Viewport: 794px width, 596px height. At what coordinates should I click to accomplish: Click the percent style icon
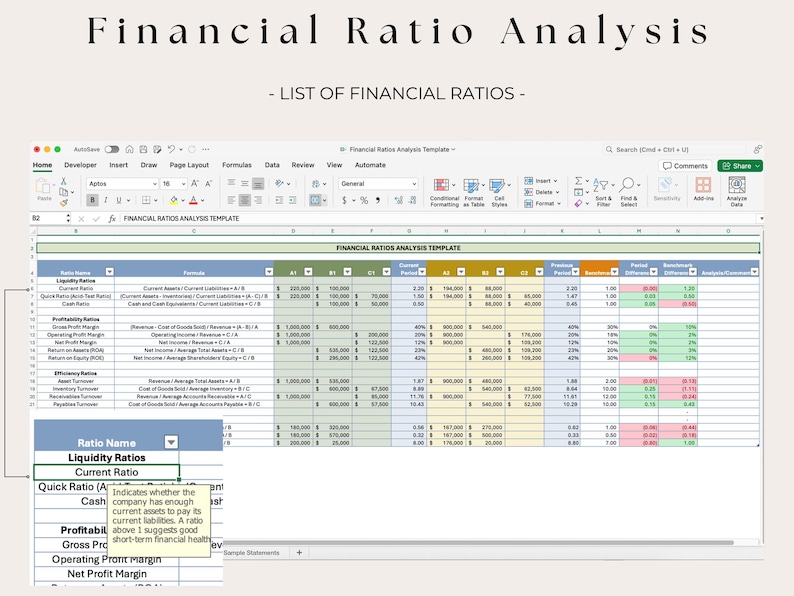pyautogui.click(x=364, y=201)
